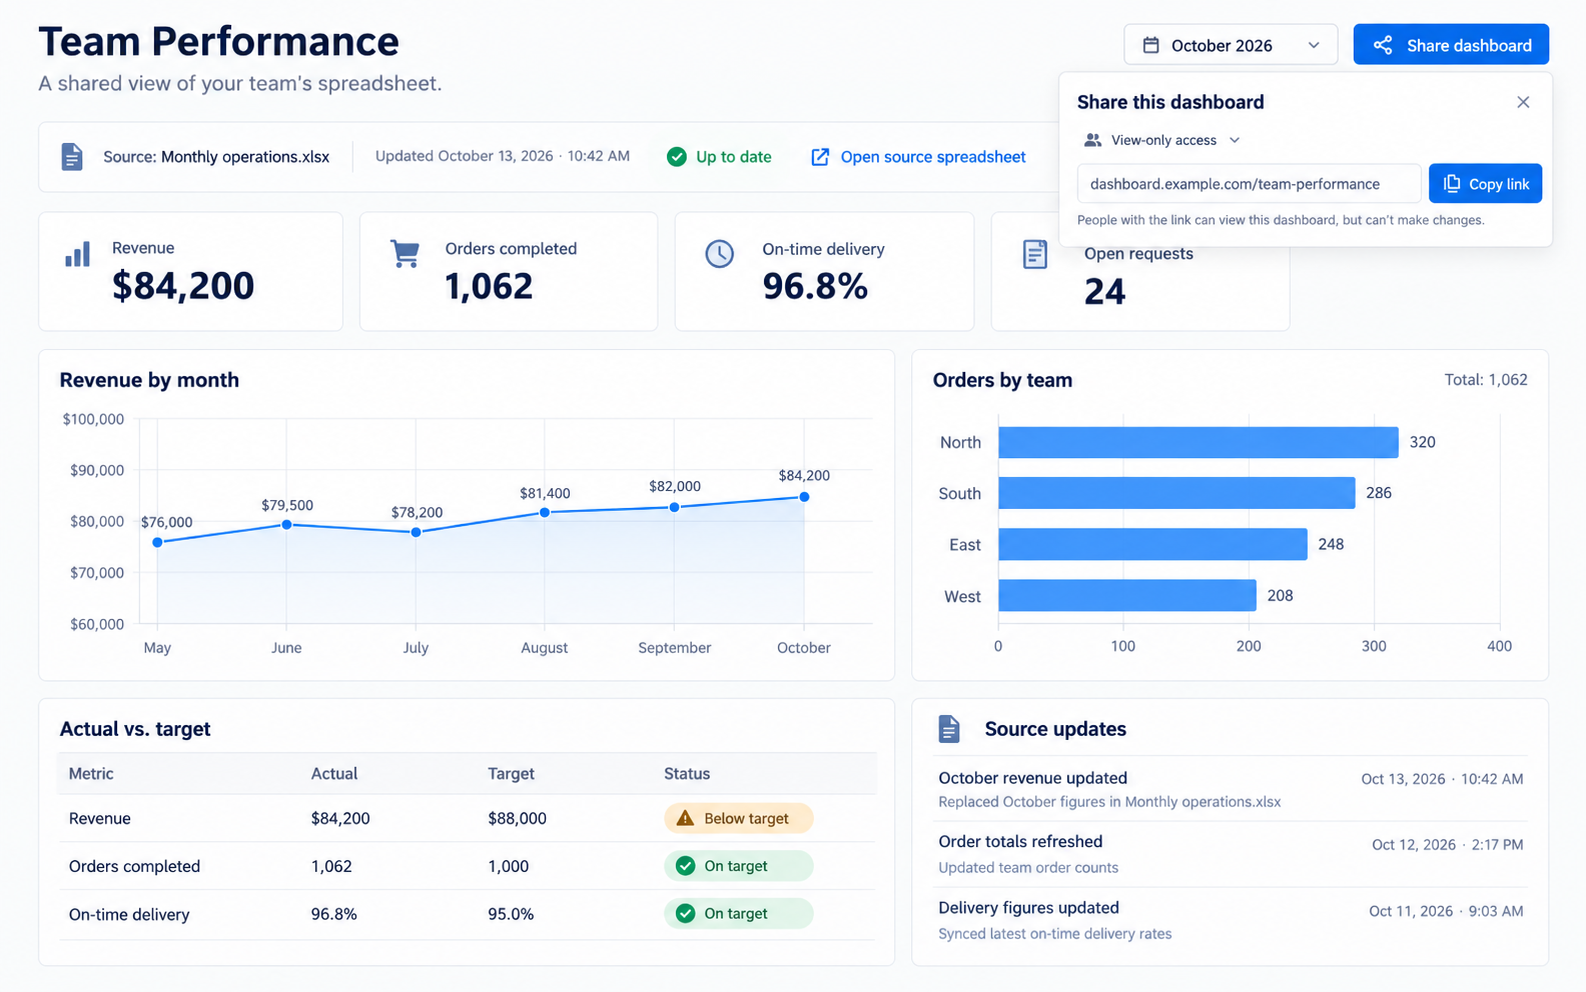Image resolution: width=1586 pixels, height=992 pixels.
Task: Click the Share dashboard button
Action: (1451, 45)
